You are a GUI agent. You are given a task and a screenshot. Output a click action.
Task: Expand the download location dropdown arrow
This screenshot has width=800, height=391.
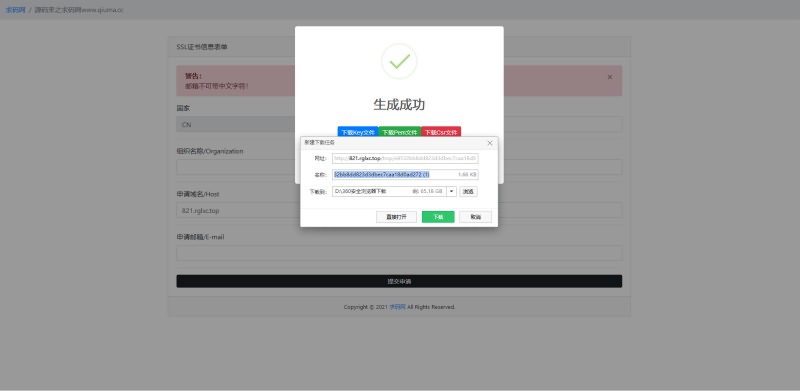pyautogui.click(x=452, y=191)
